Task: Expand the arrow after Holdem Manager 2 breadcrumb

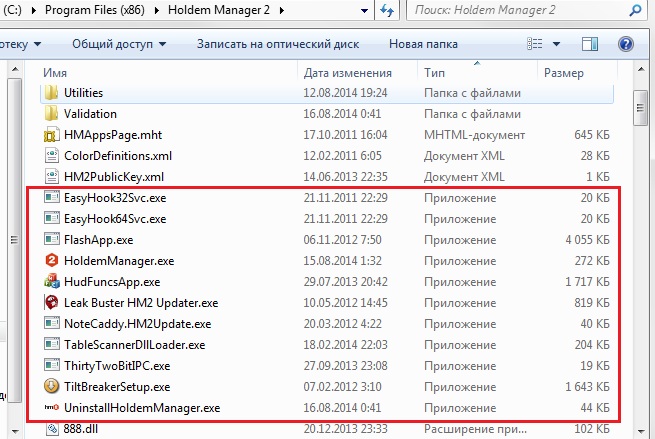Action: point(282,10)
